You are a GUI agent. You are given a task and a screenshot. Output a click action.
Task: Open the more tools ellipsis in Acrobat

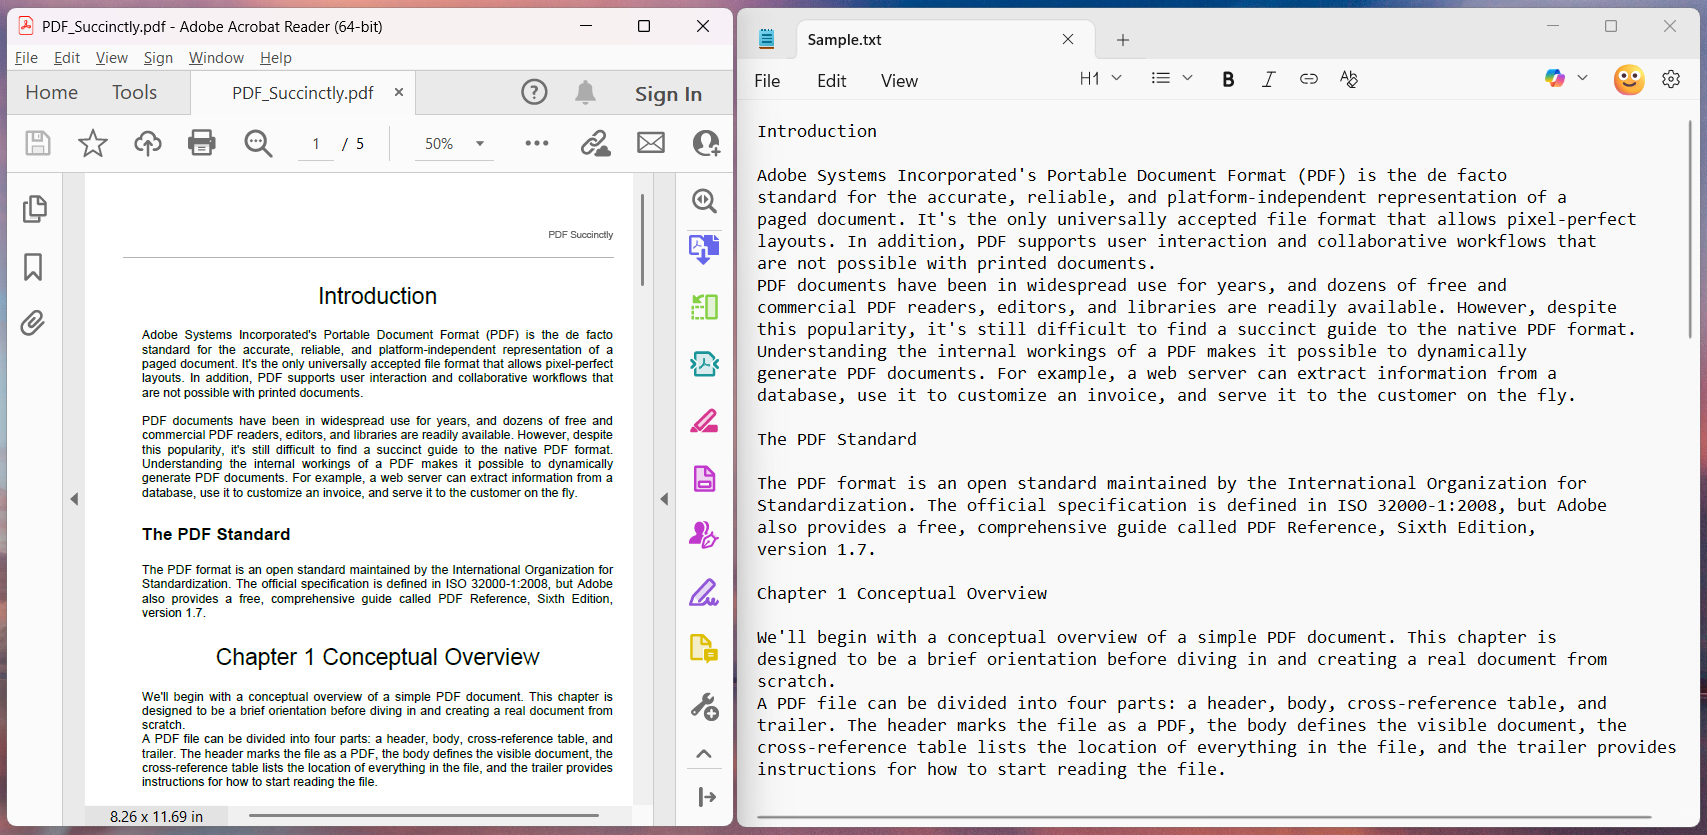click(x=537, y=143)
